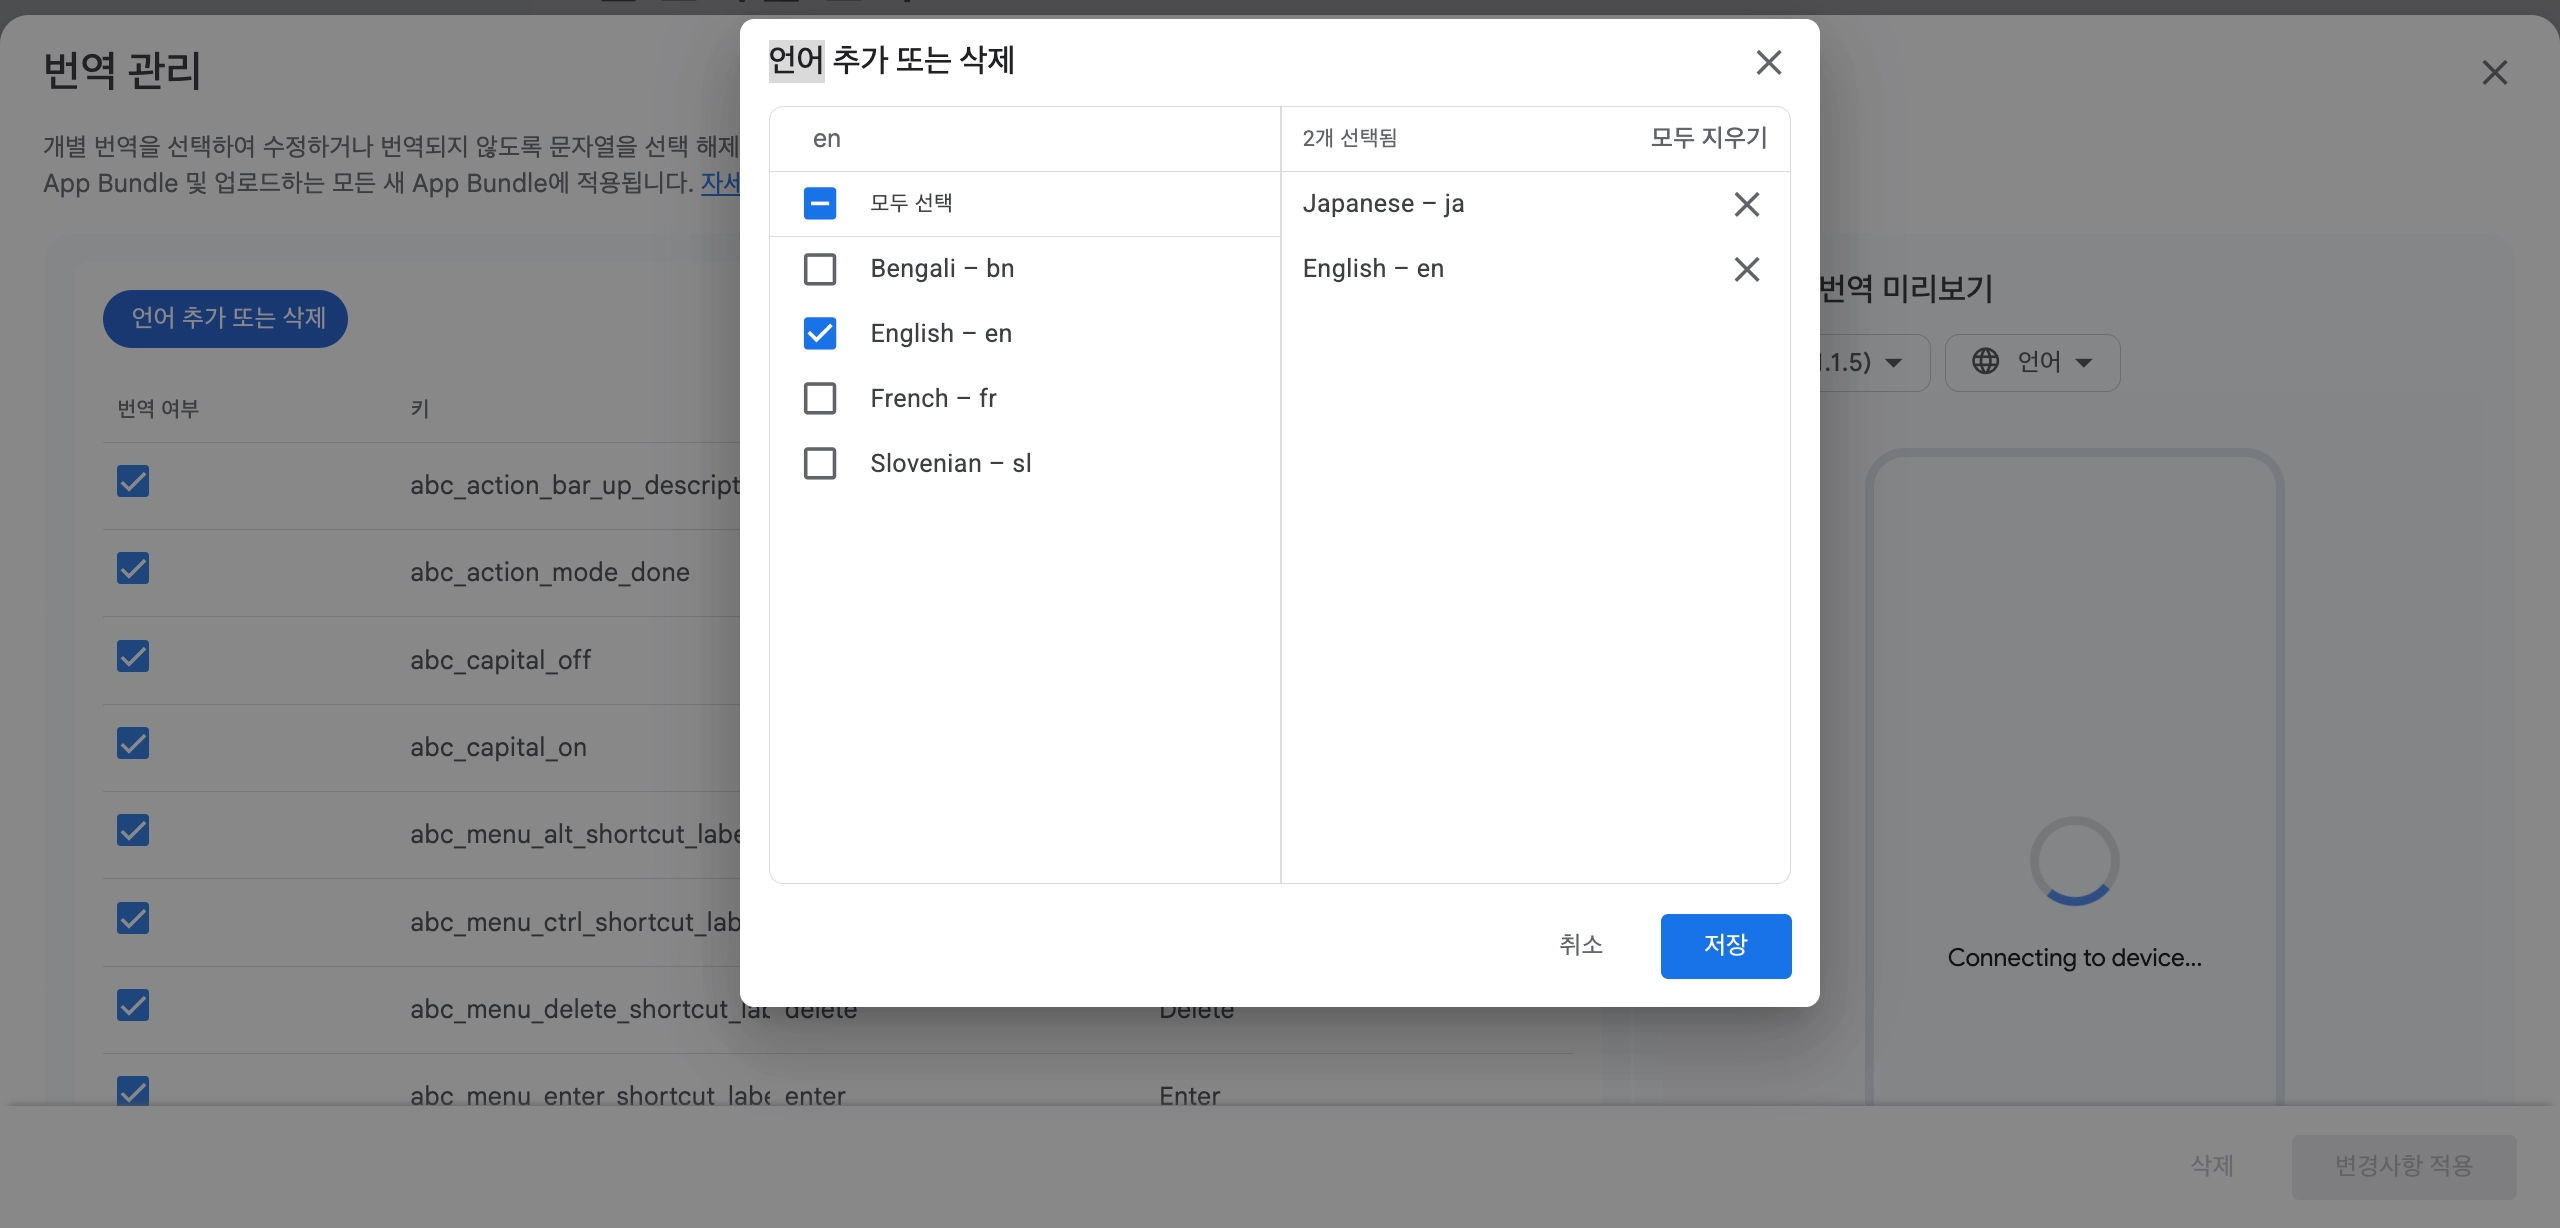2560x1228 pixels.
Task: Uncheck translation for abc_capital_off row
Action: pos(133,657)
